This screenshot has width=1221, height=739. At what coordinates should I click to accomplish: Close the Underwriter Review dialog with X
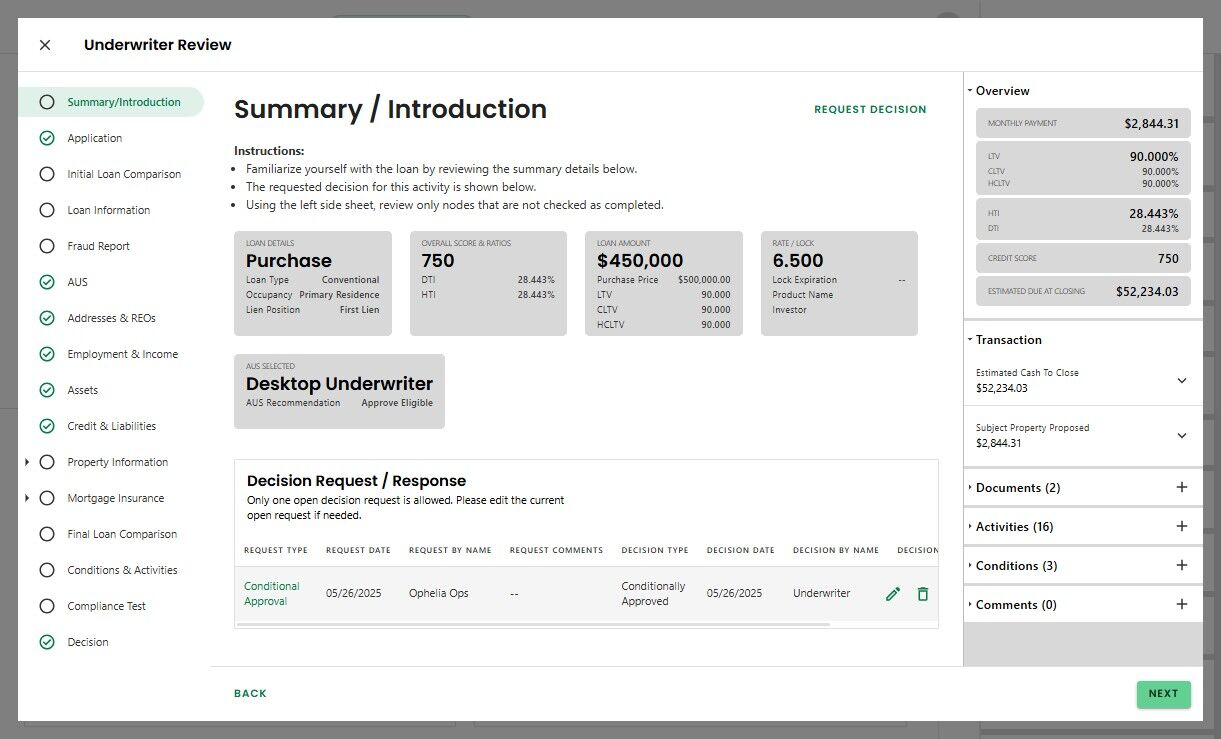click(x=45, y=45)
